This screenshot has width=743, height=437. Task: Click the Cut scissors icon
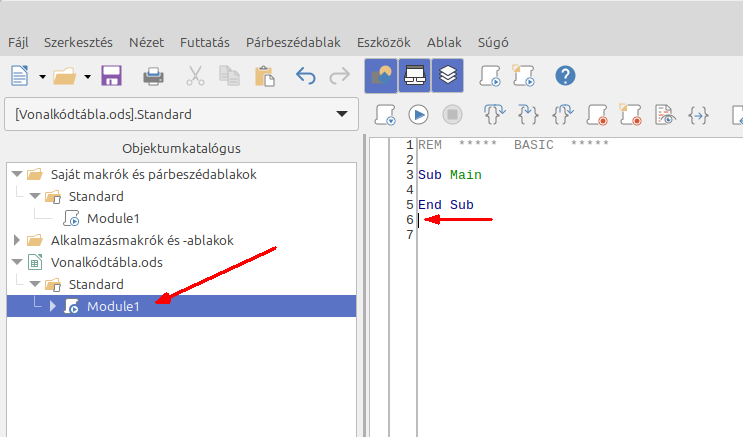coord(195,76)
